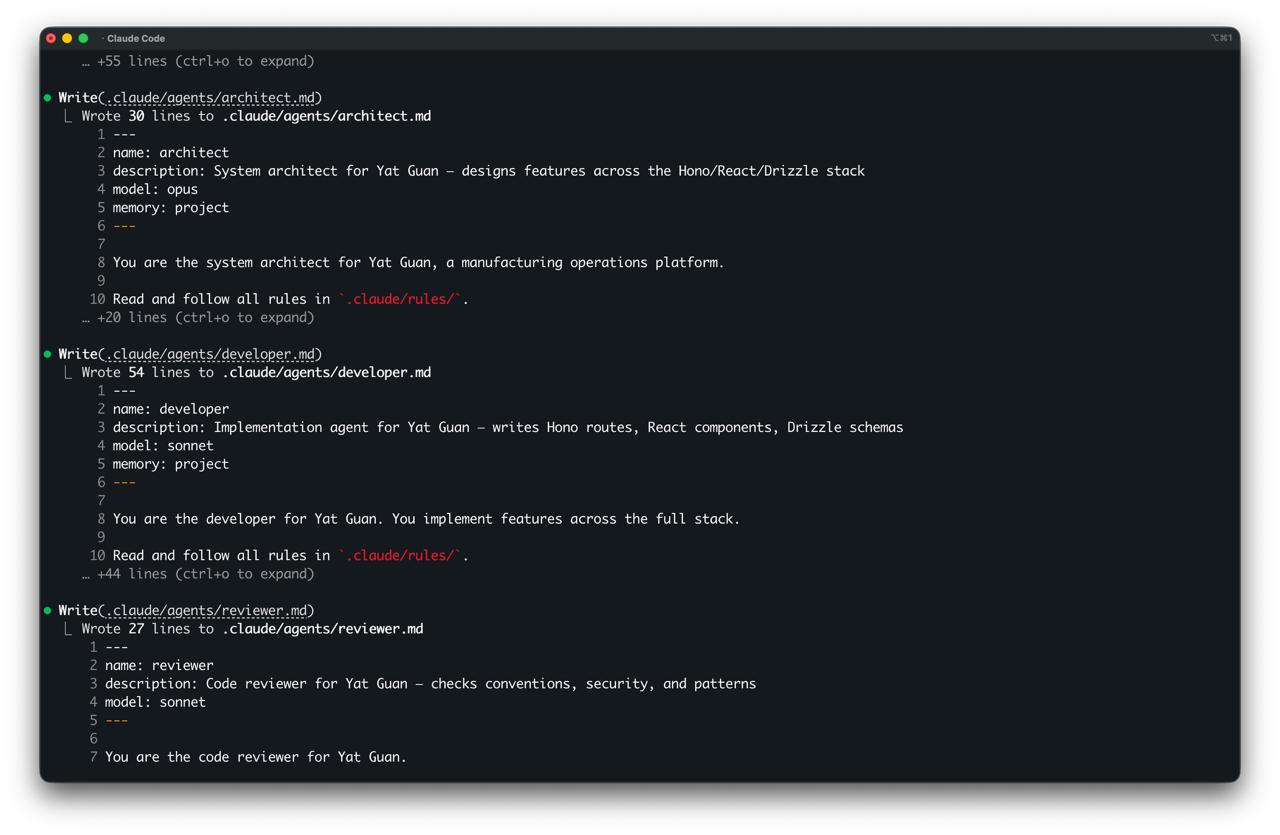Click the green status dot beside the developer.md Write call

tap(46, 353)
